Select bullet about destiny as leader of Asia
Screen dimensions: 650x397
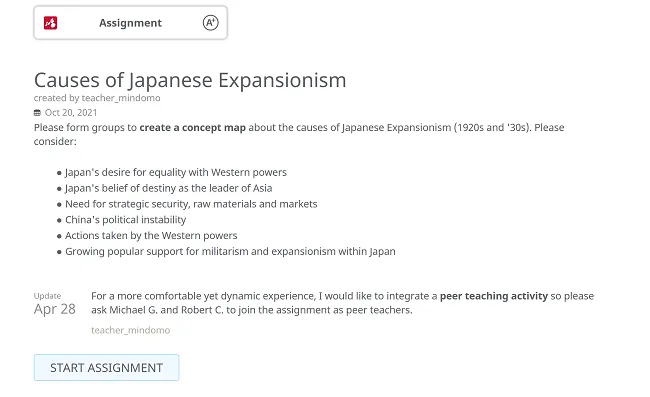click(169, 188)
